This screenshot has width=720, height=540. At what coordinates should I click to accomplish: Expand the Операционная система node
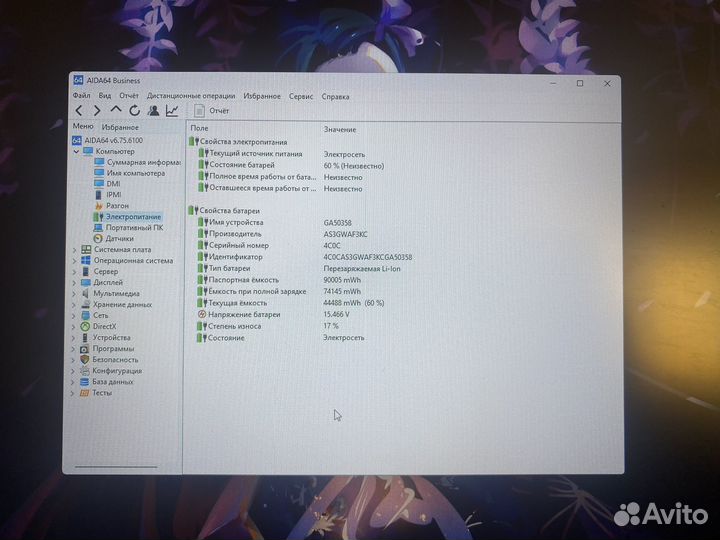(74, 261)
